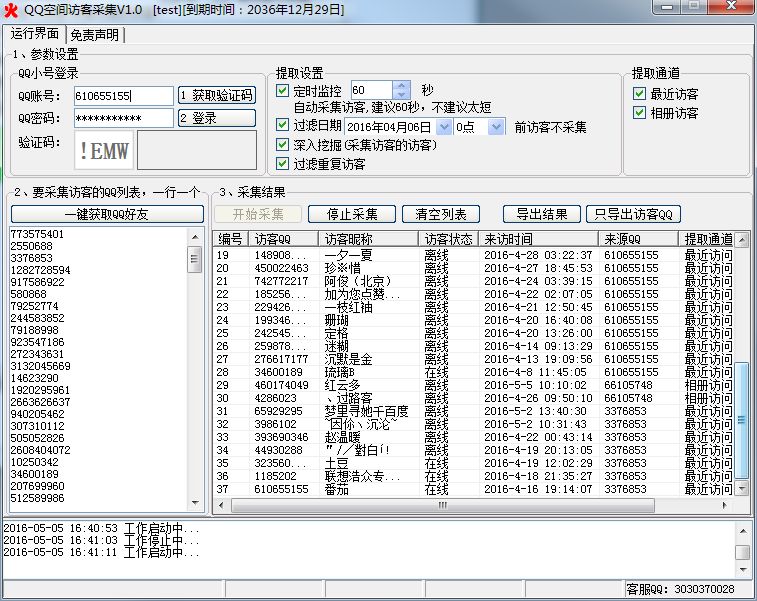Switch to the 免责声明 tab
757x601 pixels.
coord(95,35)
